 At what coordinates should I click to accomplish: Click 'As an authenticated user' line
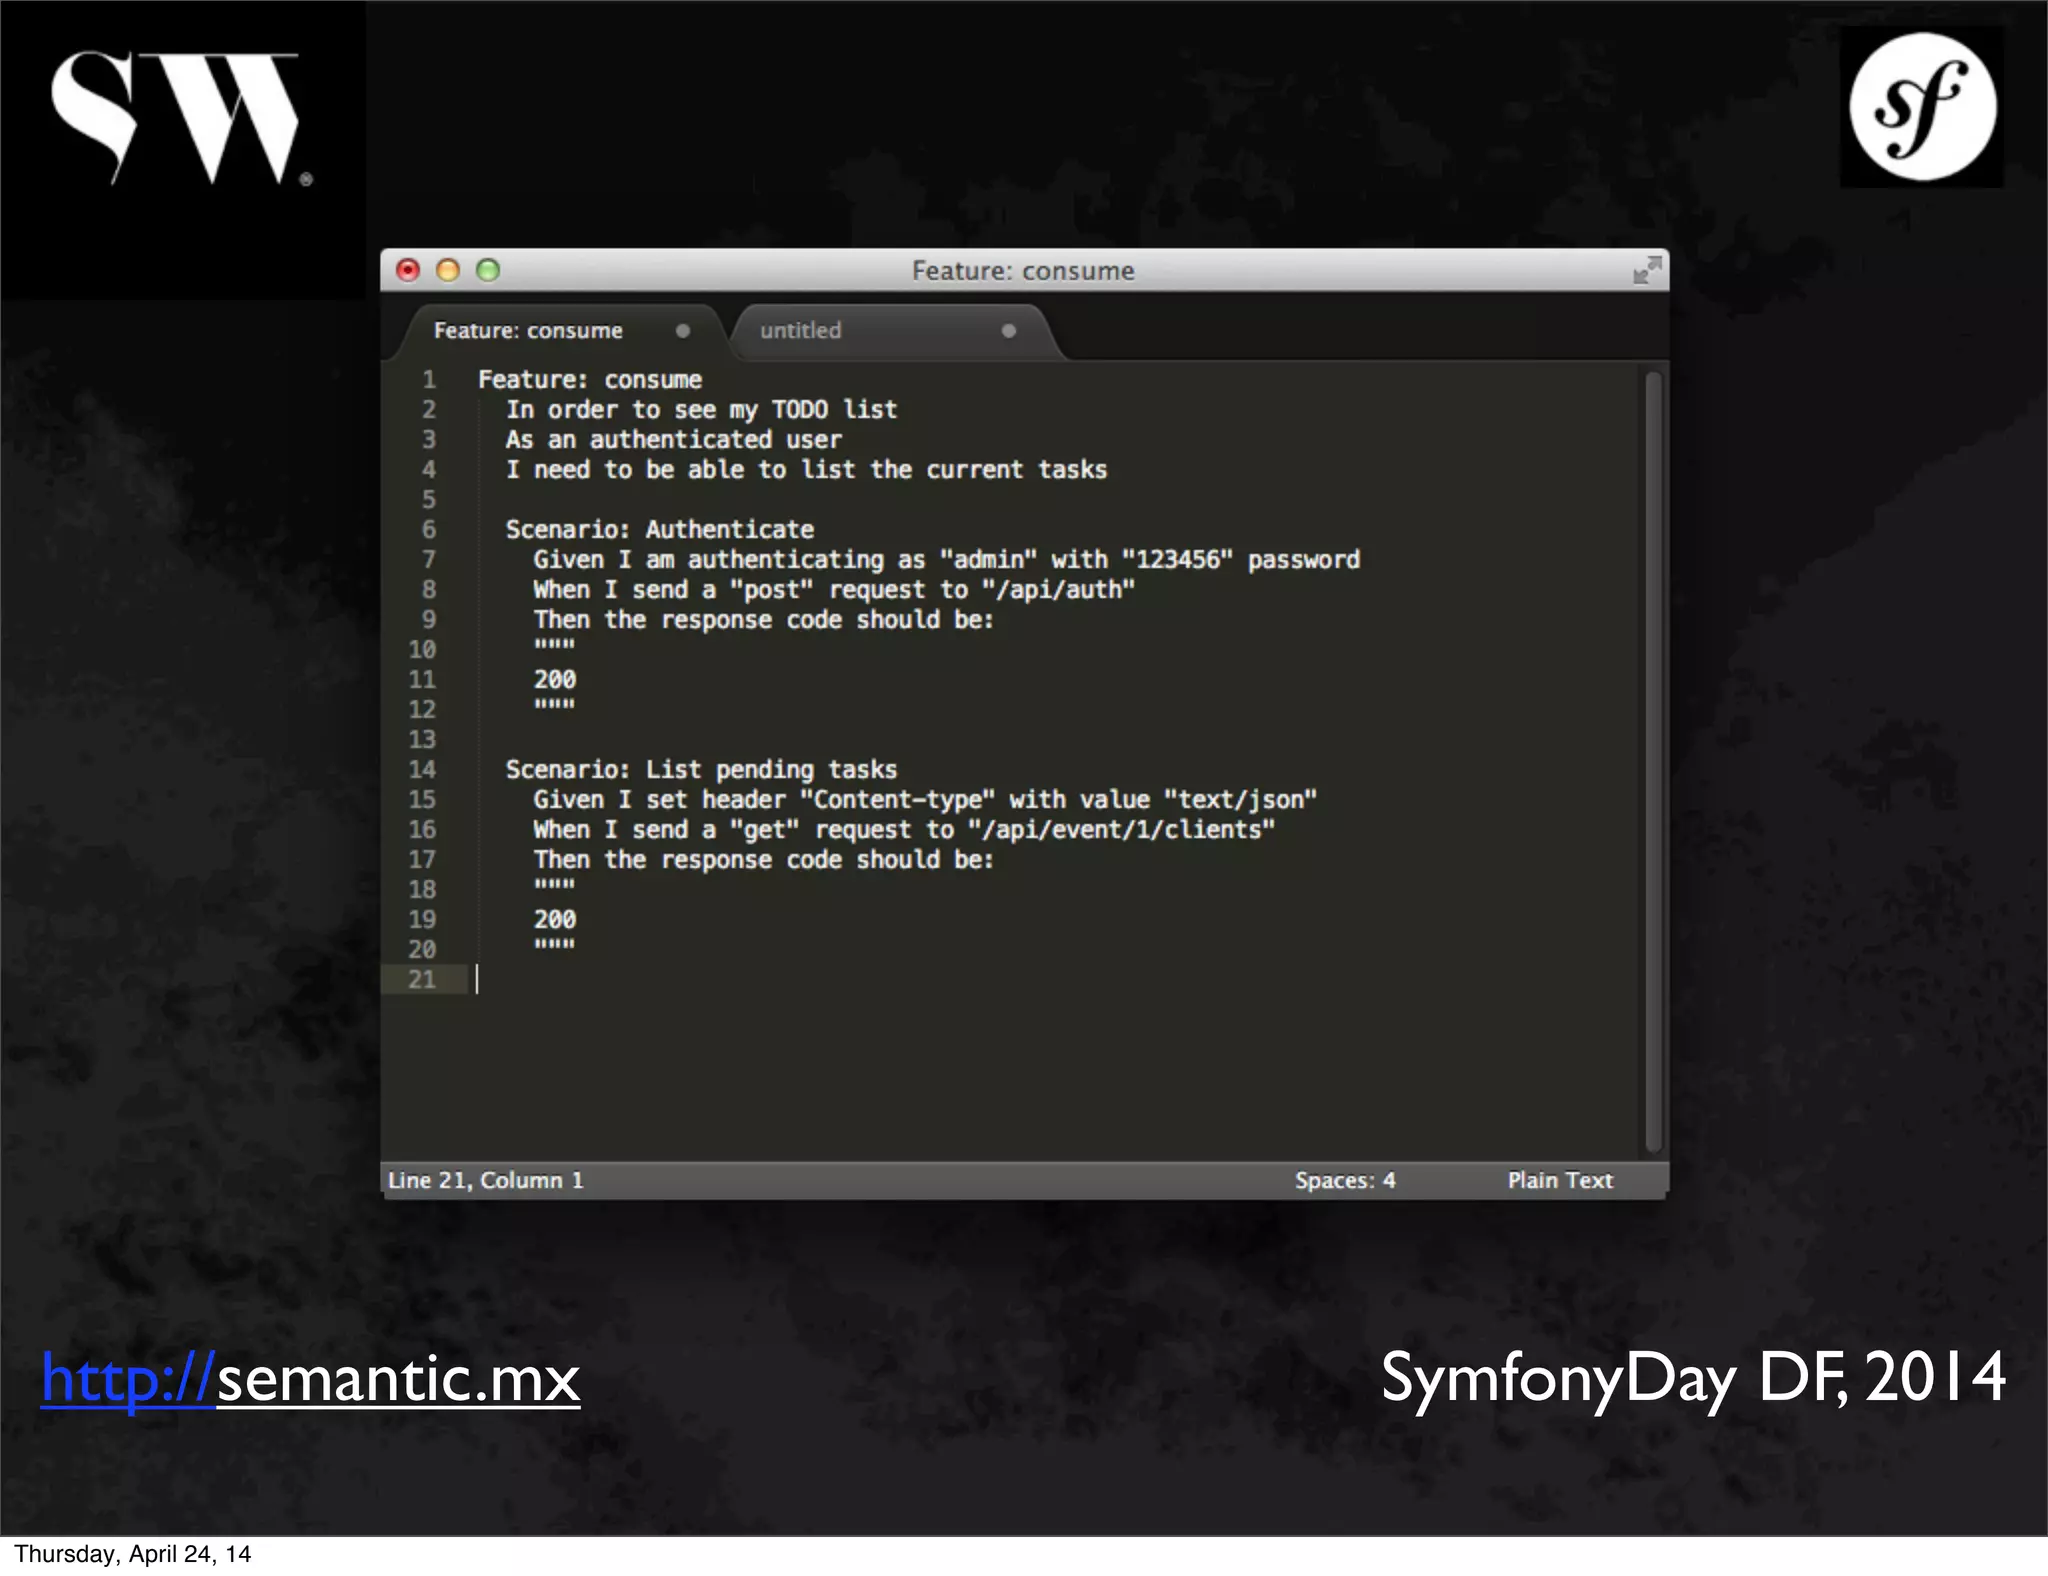point(674,440)
